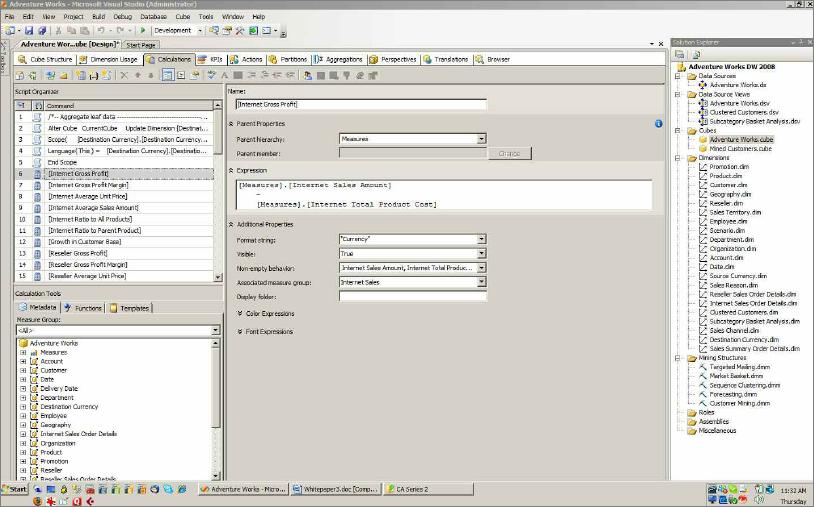Click the Start button on taskbar
This screenshot has width=814, height=507.
tap(15, 489)
